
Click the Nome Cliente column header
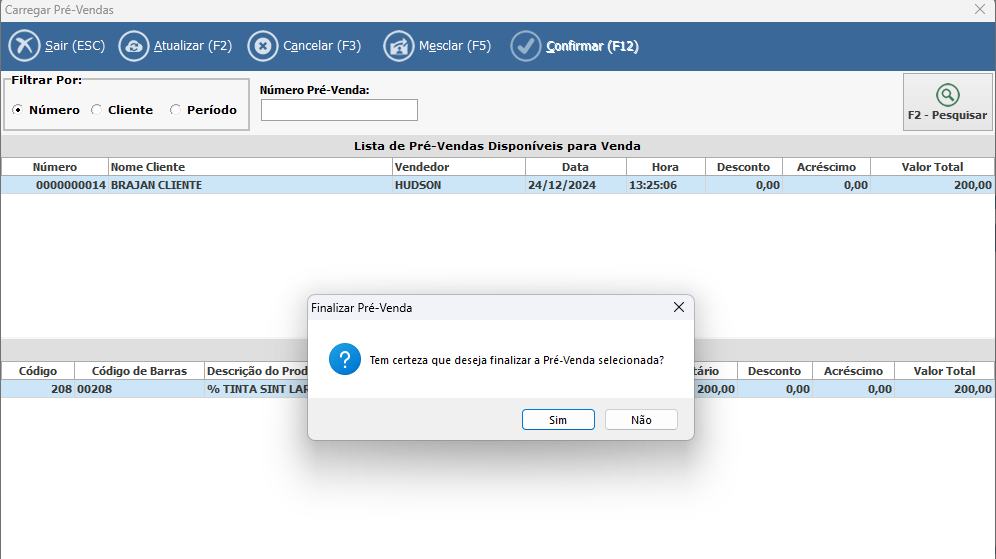[x=250, y=167]
